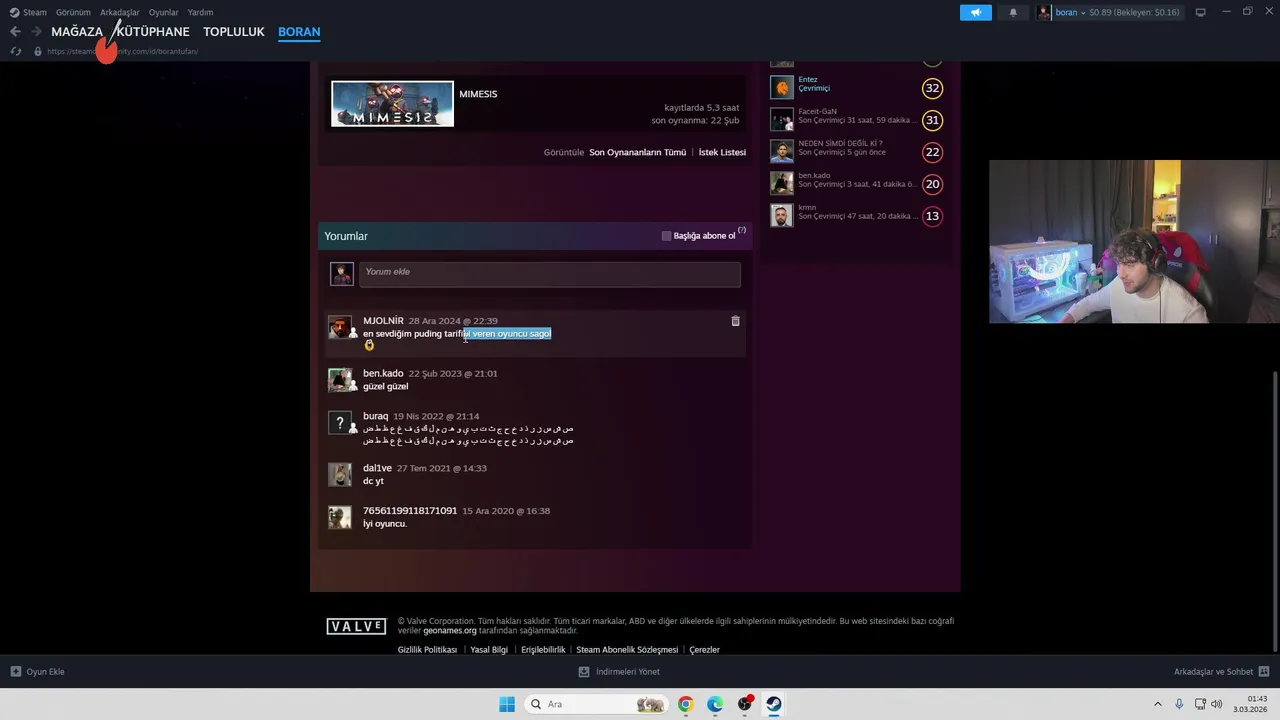Viewport: 1280px width, 720px height.
Task: Go forward with the right arrow
Action: 36,32
